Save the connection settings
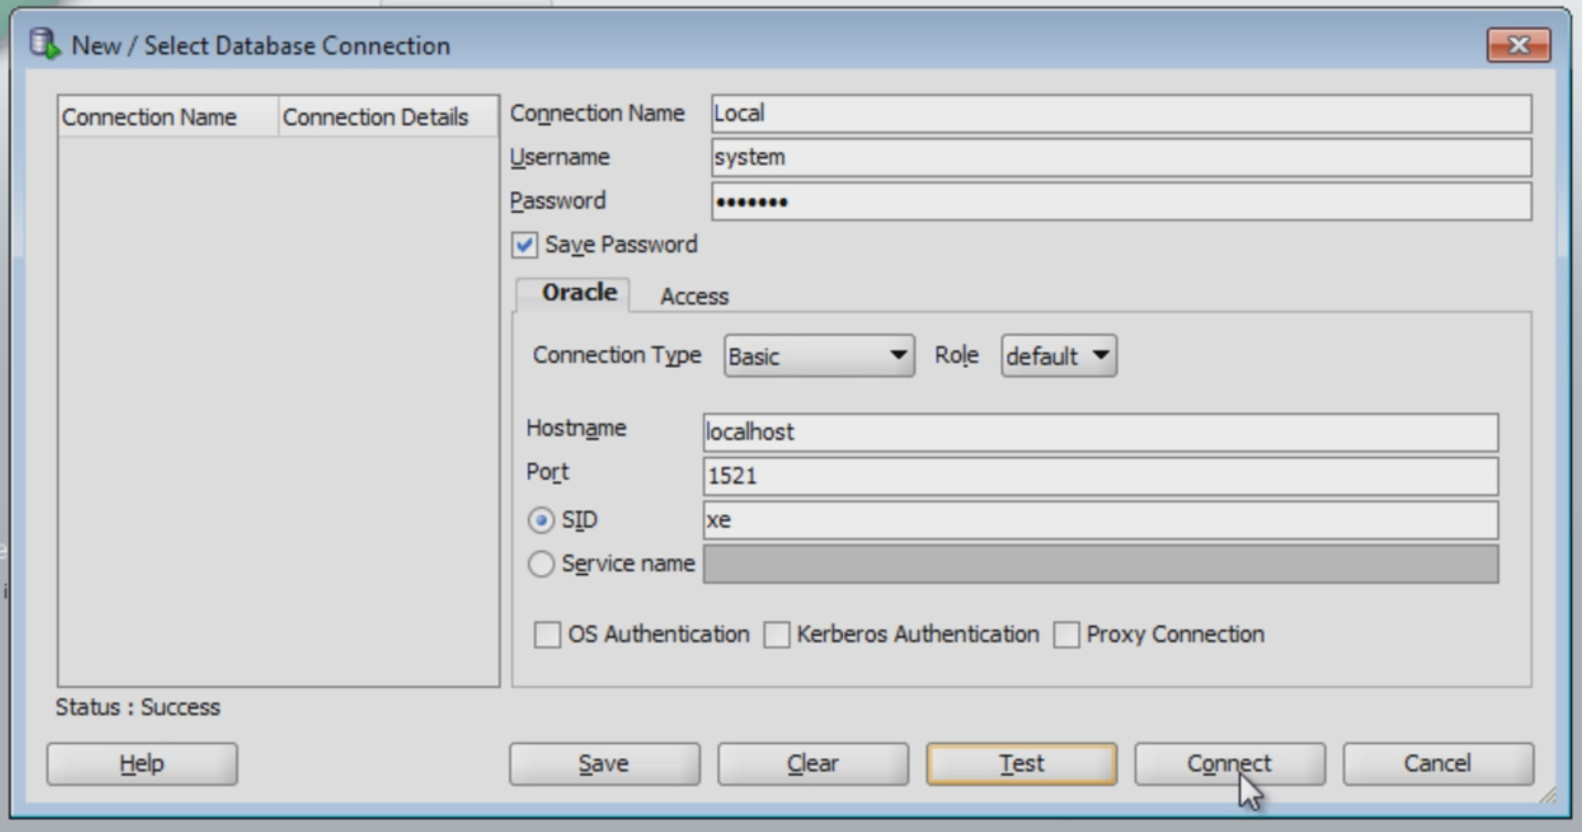The height and width of the screenshot is (832, 1582). pyautogui.click(x=604, y=764)
